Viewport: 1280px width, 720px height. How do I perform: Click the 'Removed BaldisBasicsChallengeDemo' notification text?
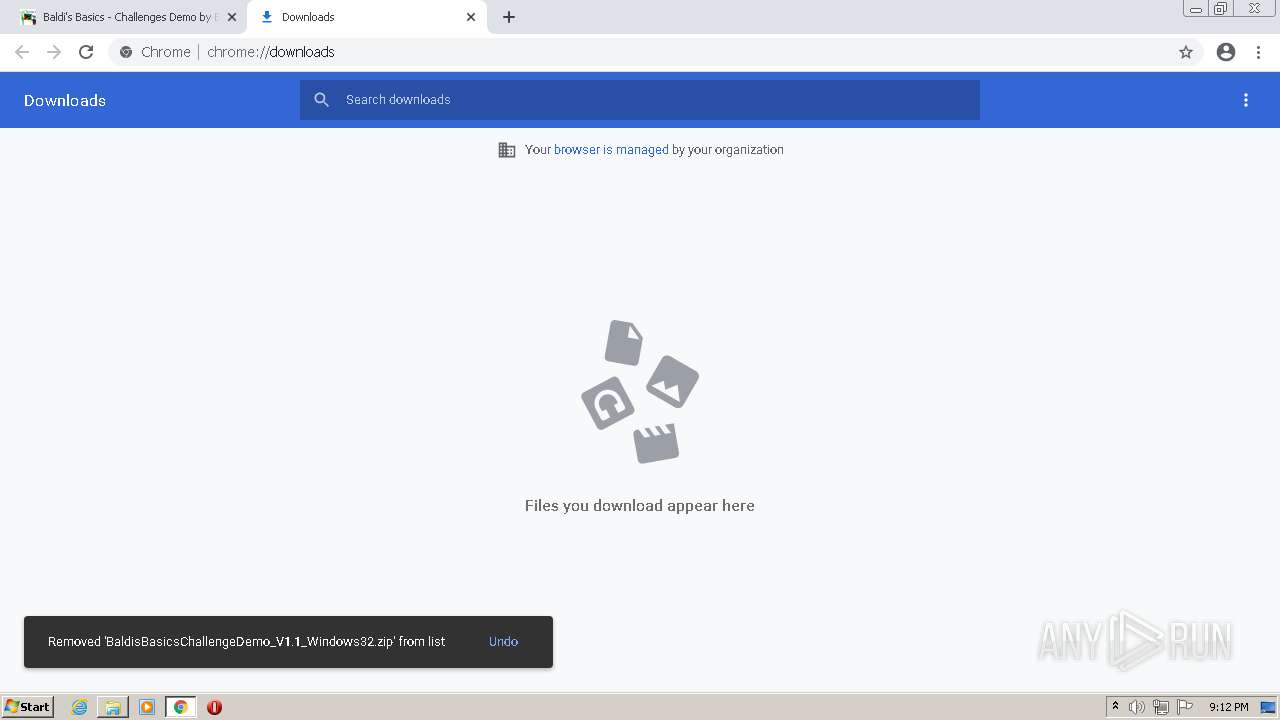(247, 642)
